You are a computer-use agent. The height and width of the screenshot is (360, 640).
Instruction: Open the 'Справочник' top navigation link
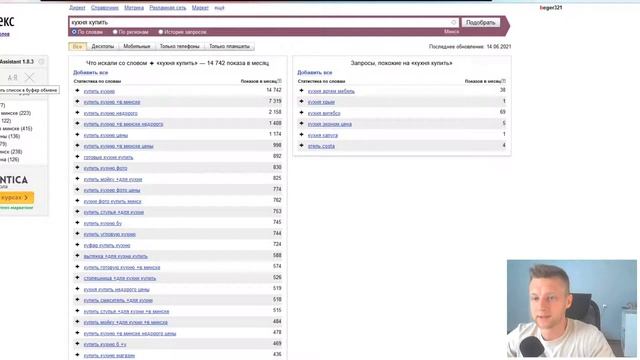tap(105, 8)
